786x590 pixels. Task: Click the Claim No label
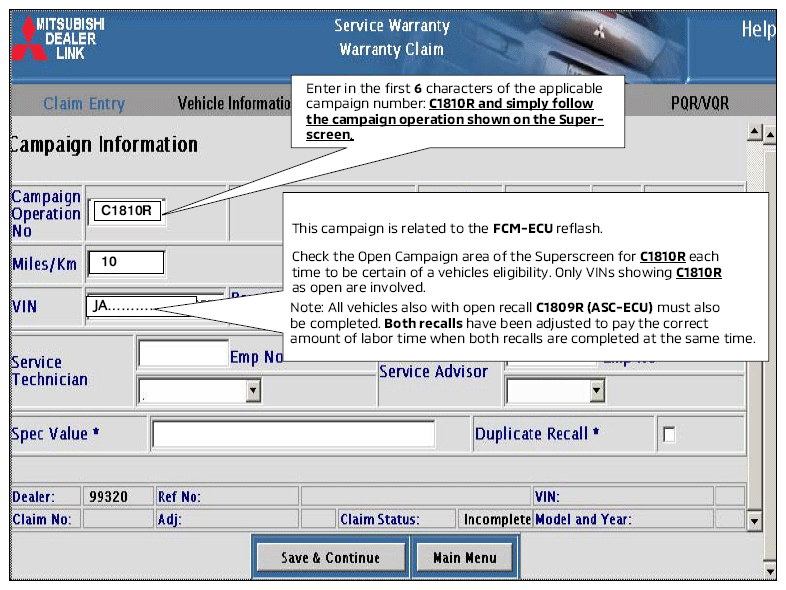click(x=42, y=519)
